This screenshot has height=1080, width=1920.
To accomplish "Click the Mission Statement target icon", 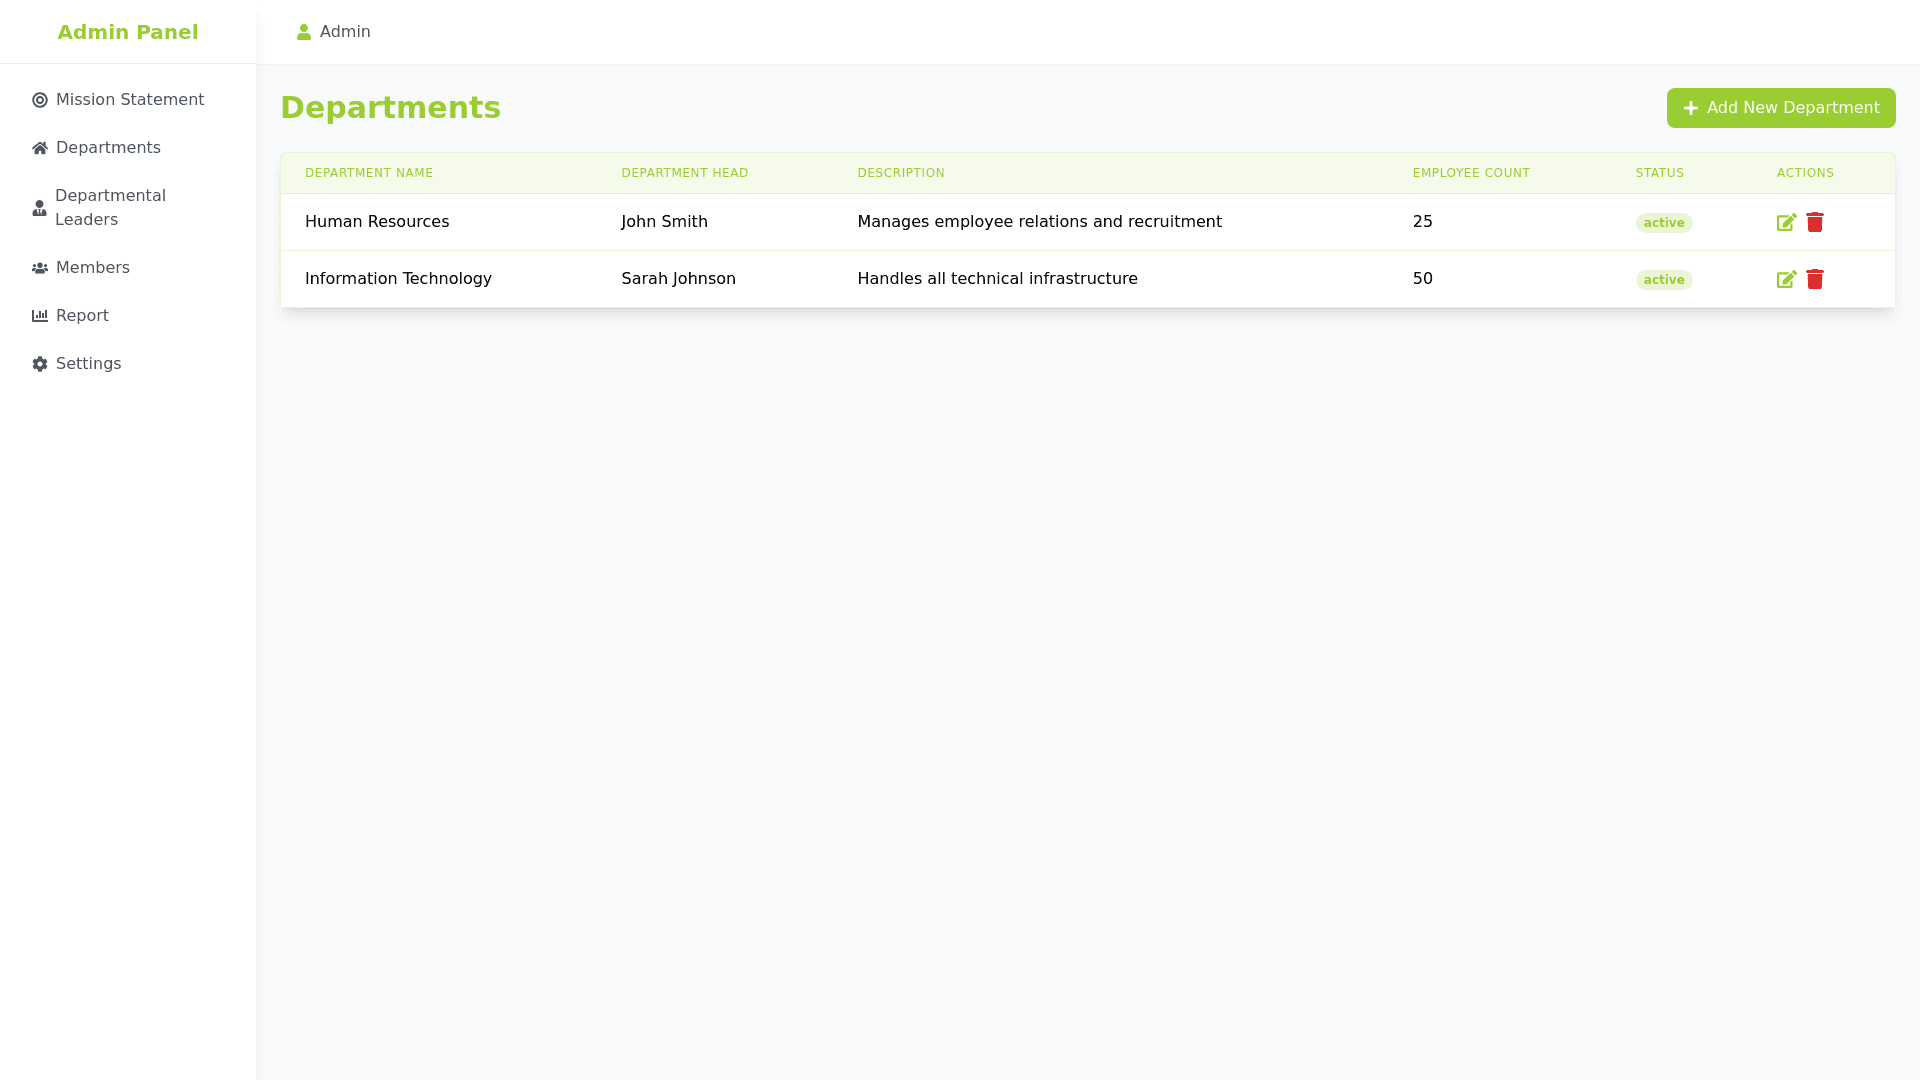I will point(40,100).
